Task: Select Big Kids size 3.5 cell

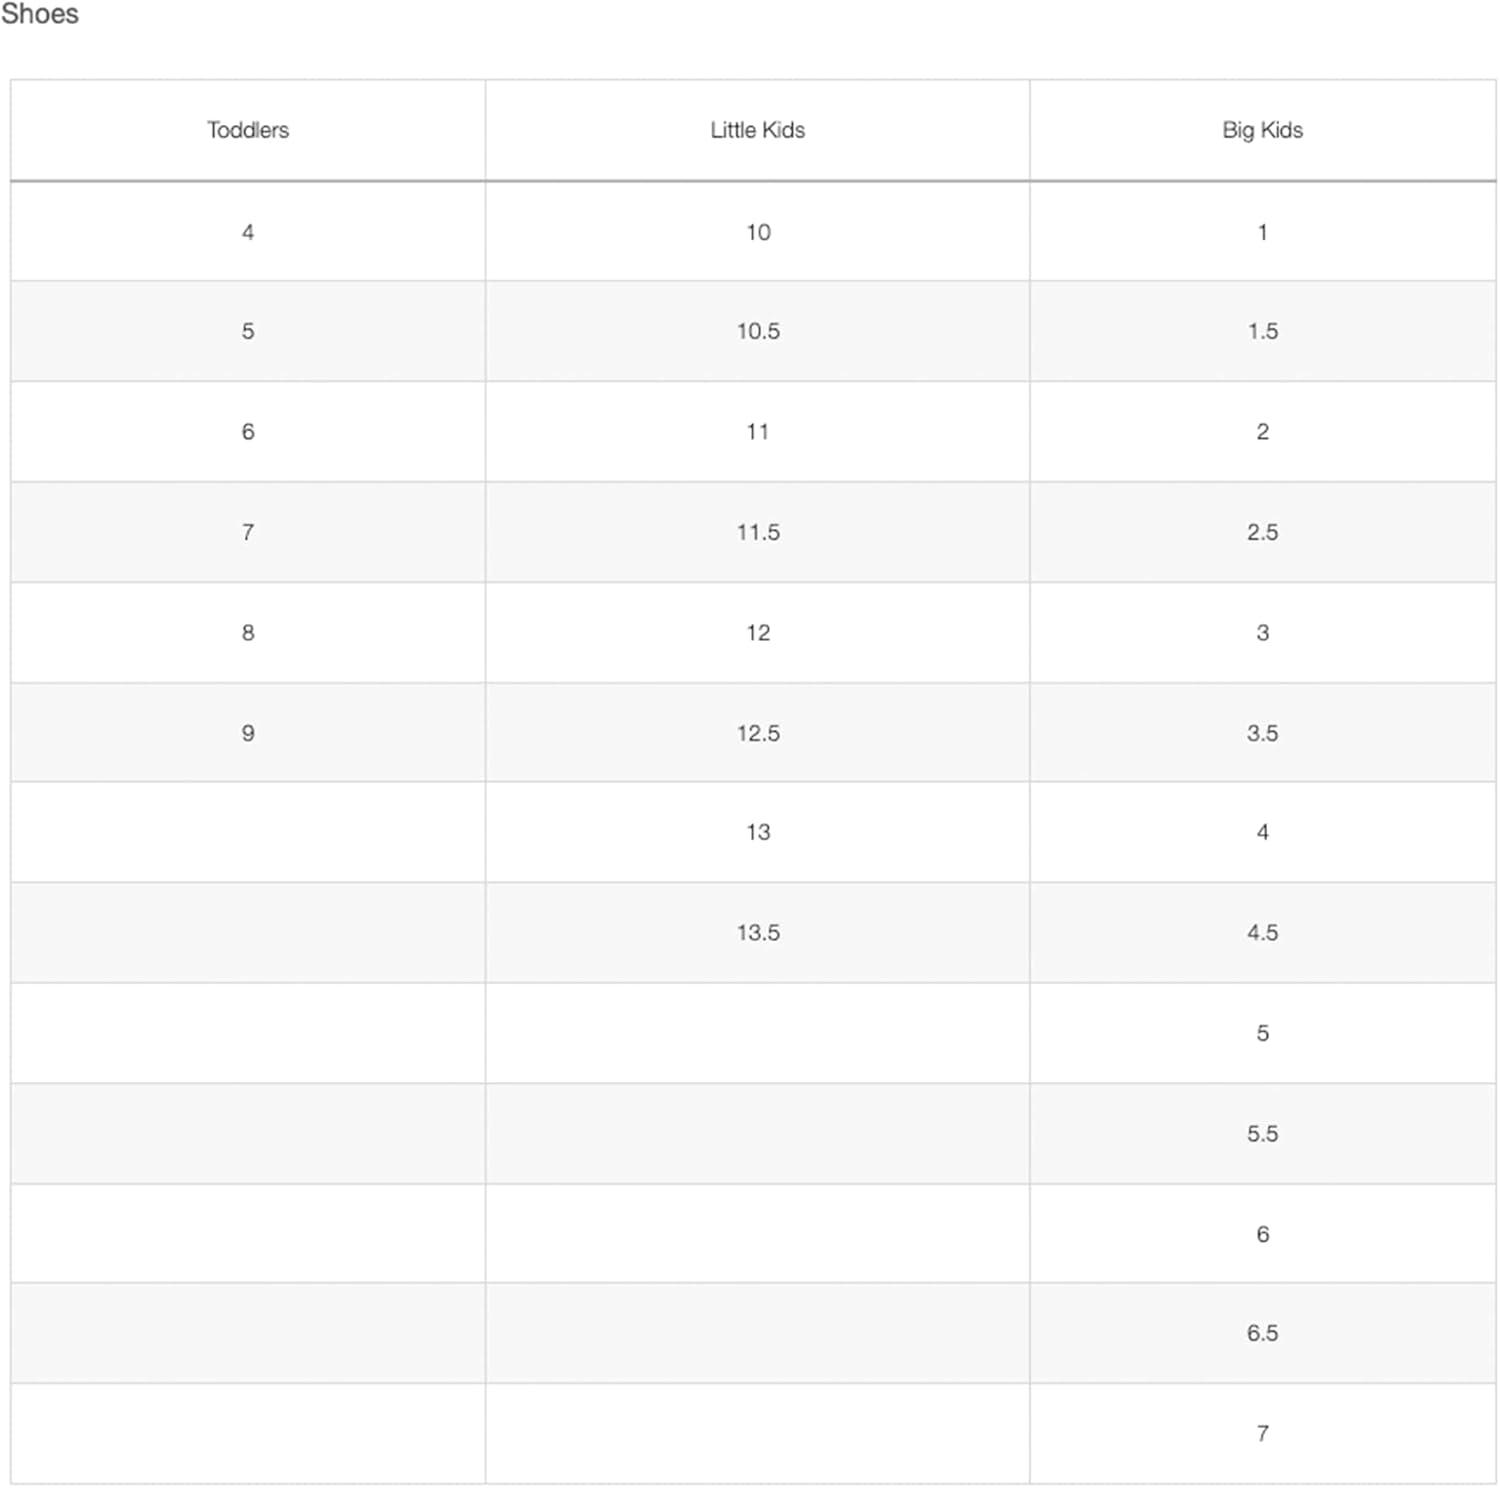Action: coord(1262,733)
